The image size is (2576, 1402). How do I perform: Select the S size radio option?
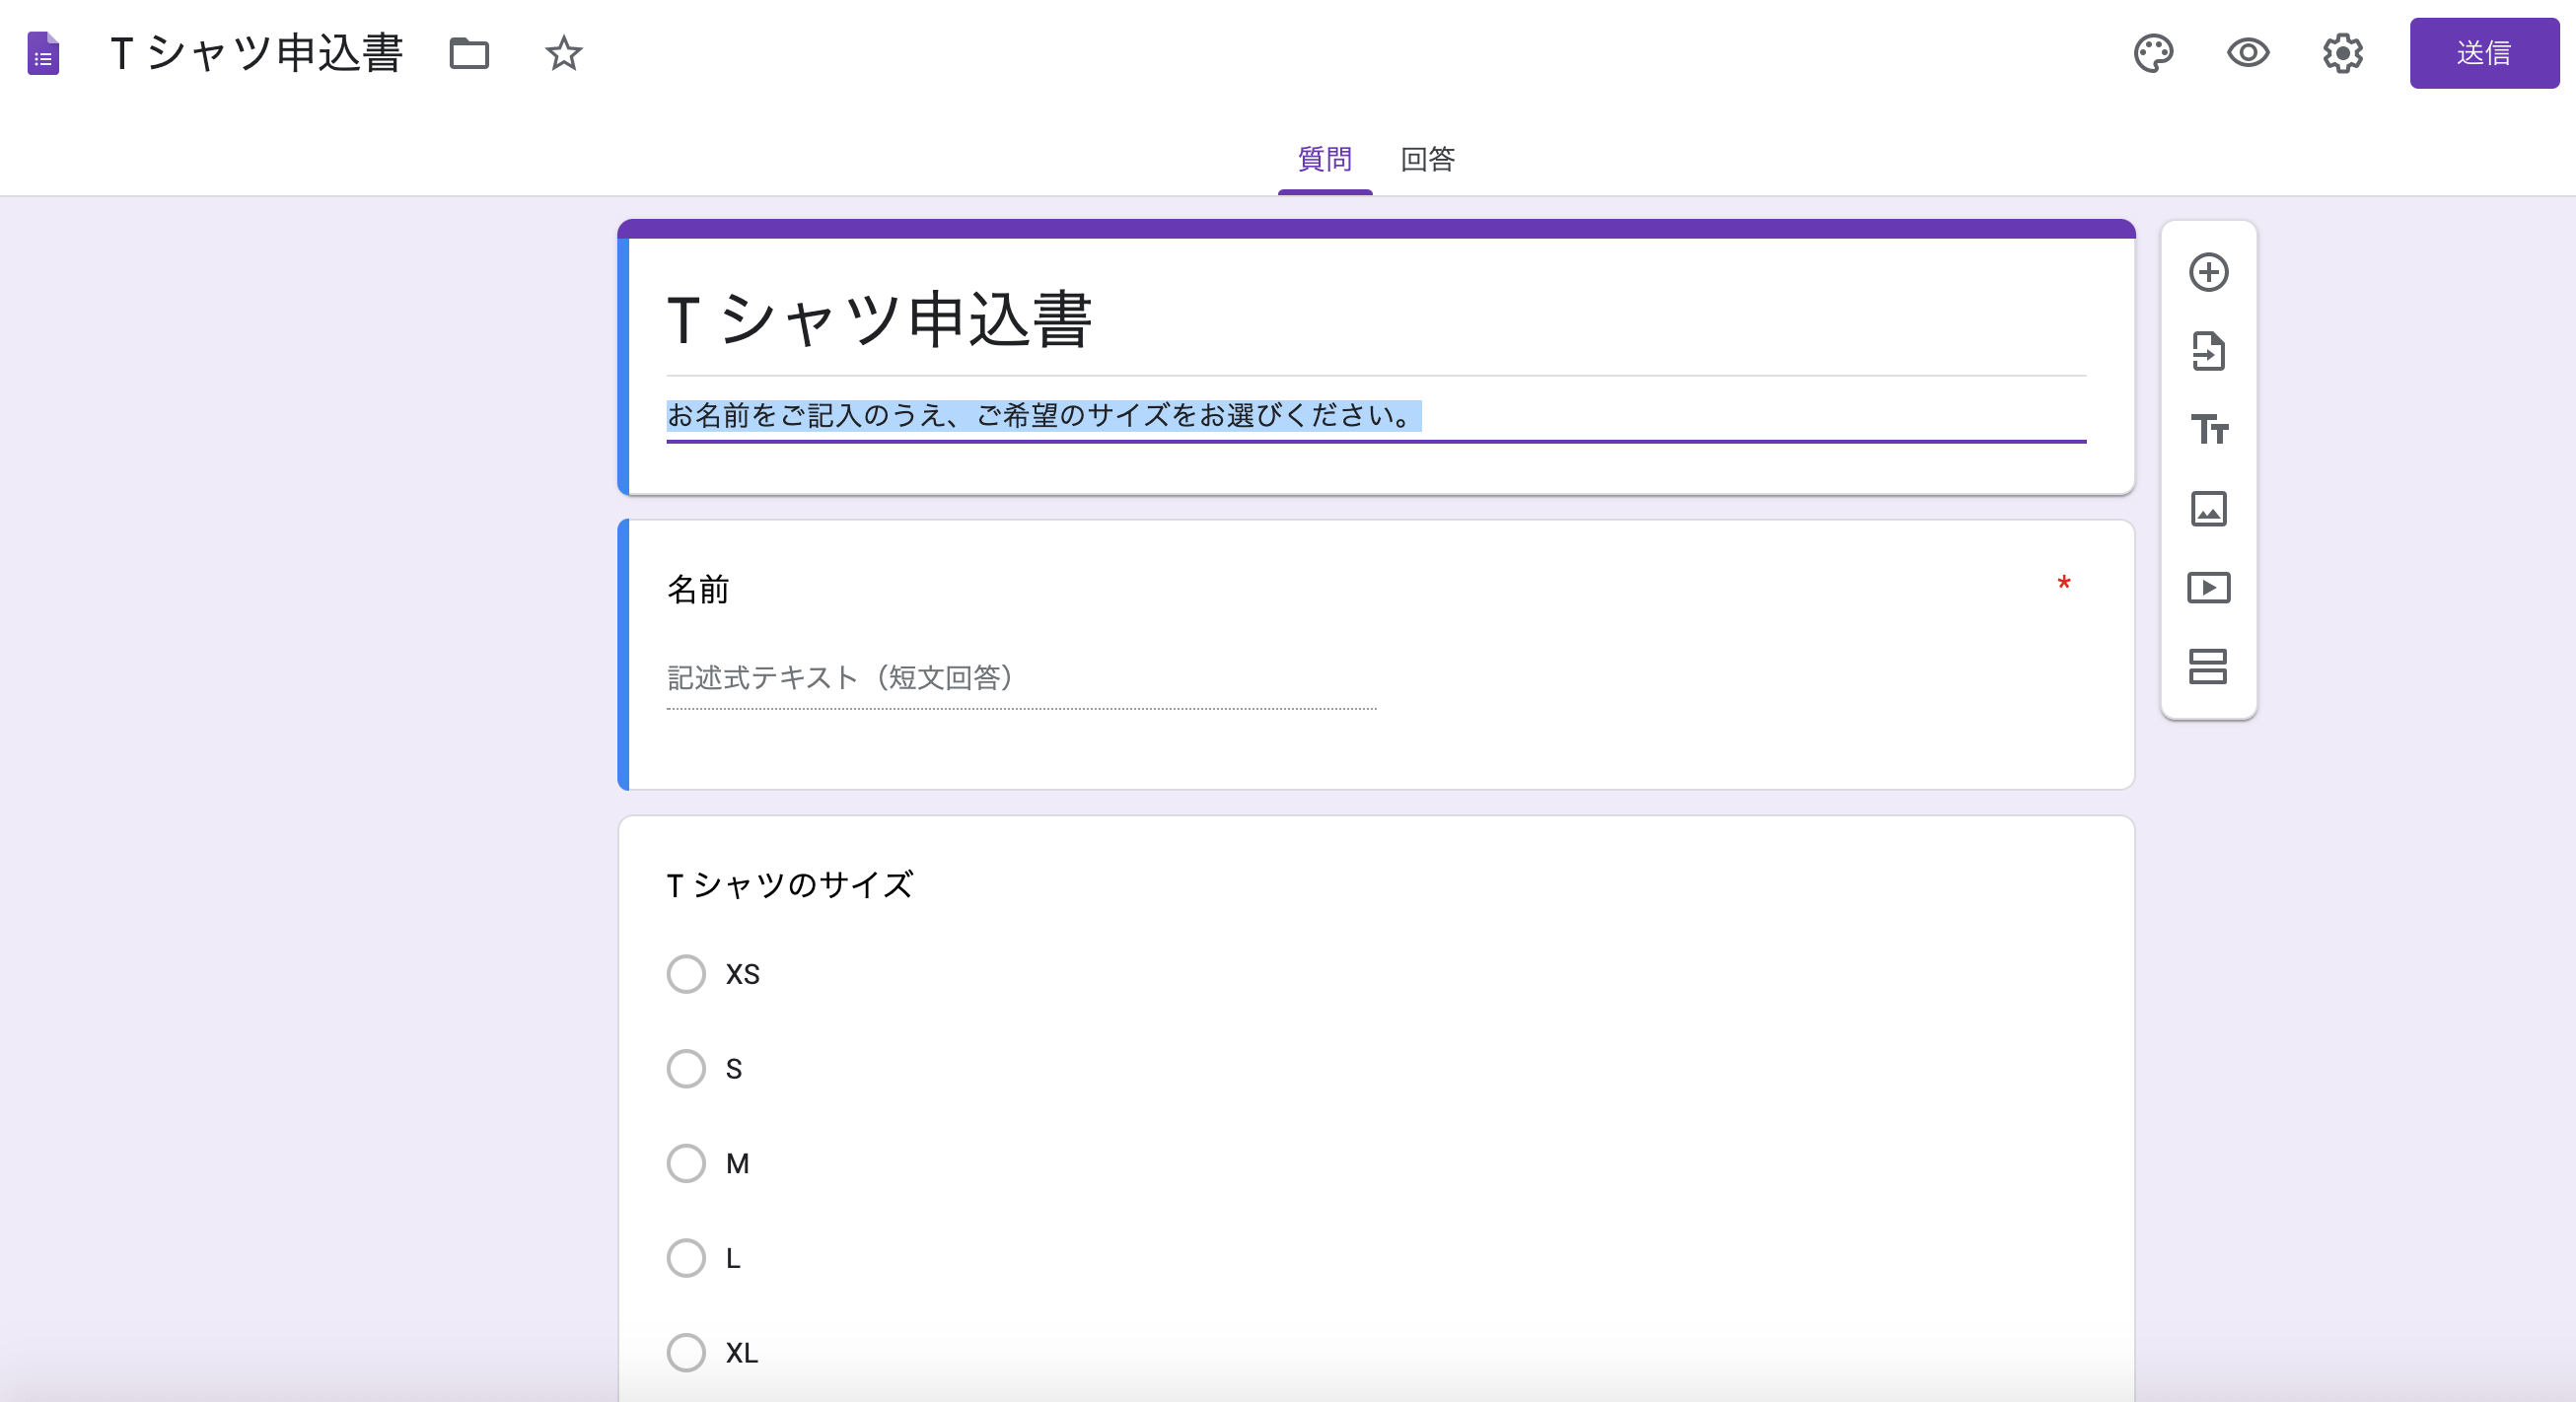[x=686, y=1068]
